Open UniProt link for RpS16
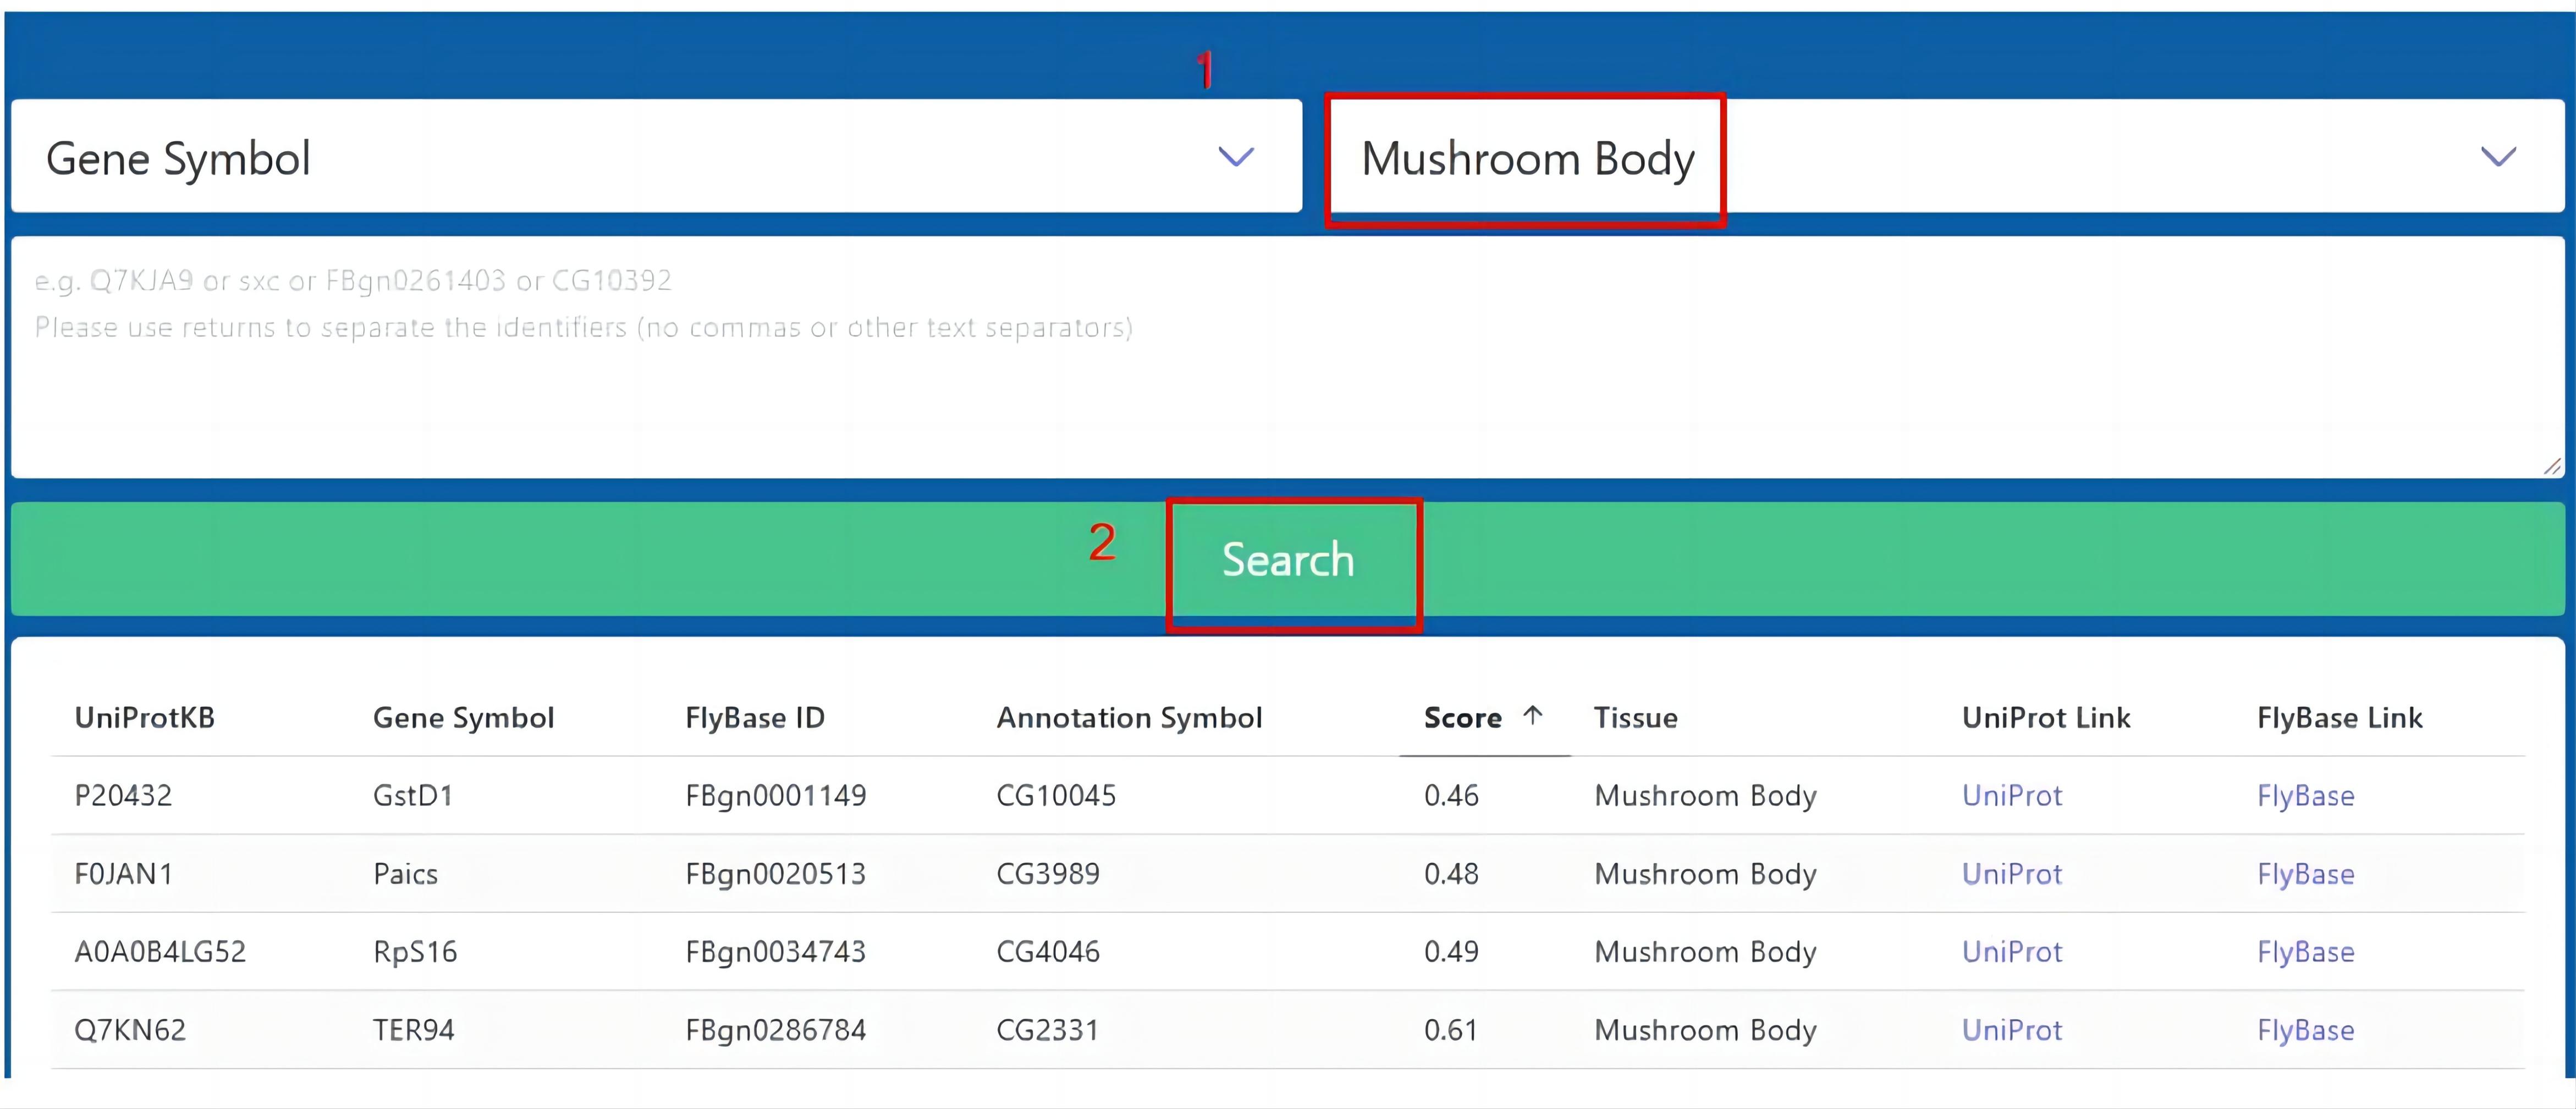2576x1109 pixels. (x=2011, y=952)
